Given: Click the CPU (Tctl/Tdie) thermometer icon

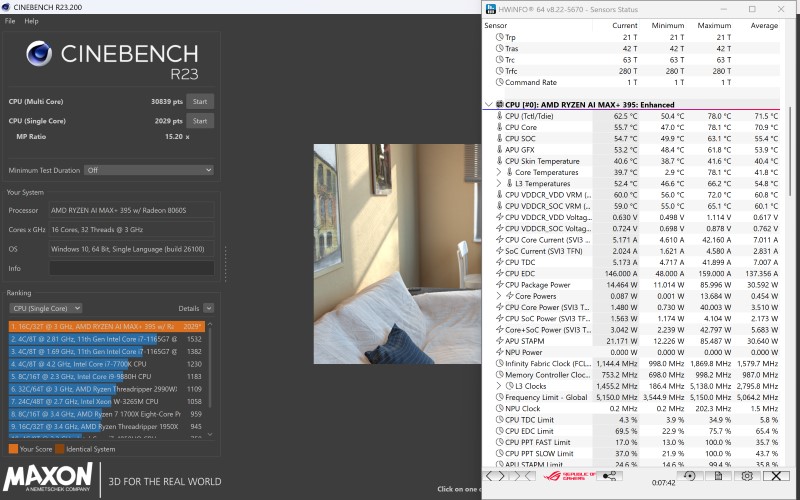Looking at the screenshot, I should [499, 116].
